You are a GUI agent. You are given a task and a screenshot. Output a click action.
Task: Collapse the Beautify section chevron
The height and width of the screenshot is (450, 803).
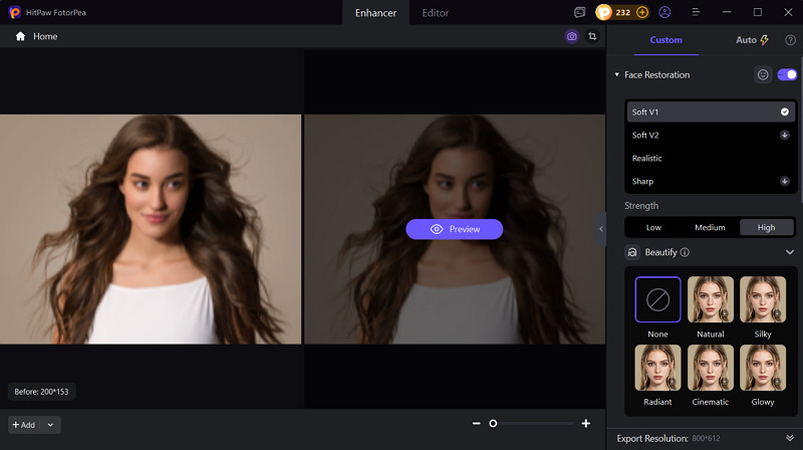[x=790, y=252]
